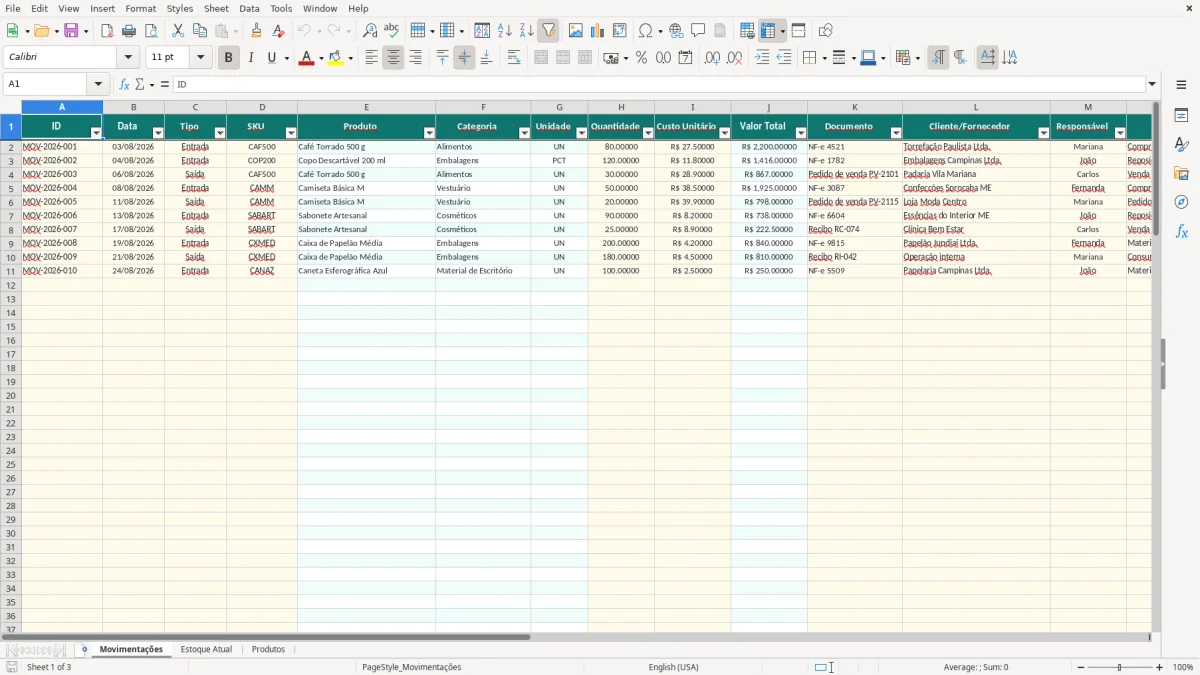Open the filter dropdown on Produto header
The height and width of the screenshot is (675, 1200).
click(429, 133)
